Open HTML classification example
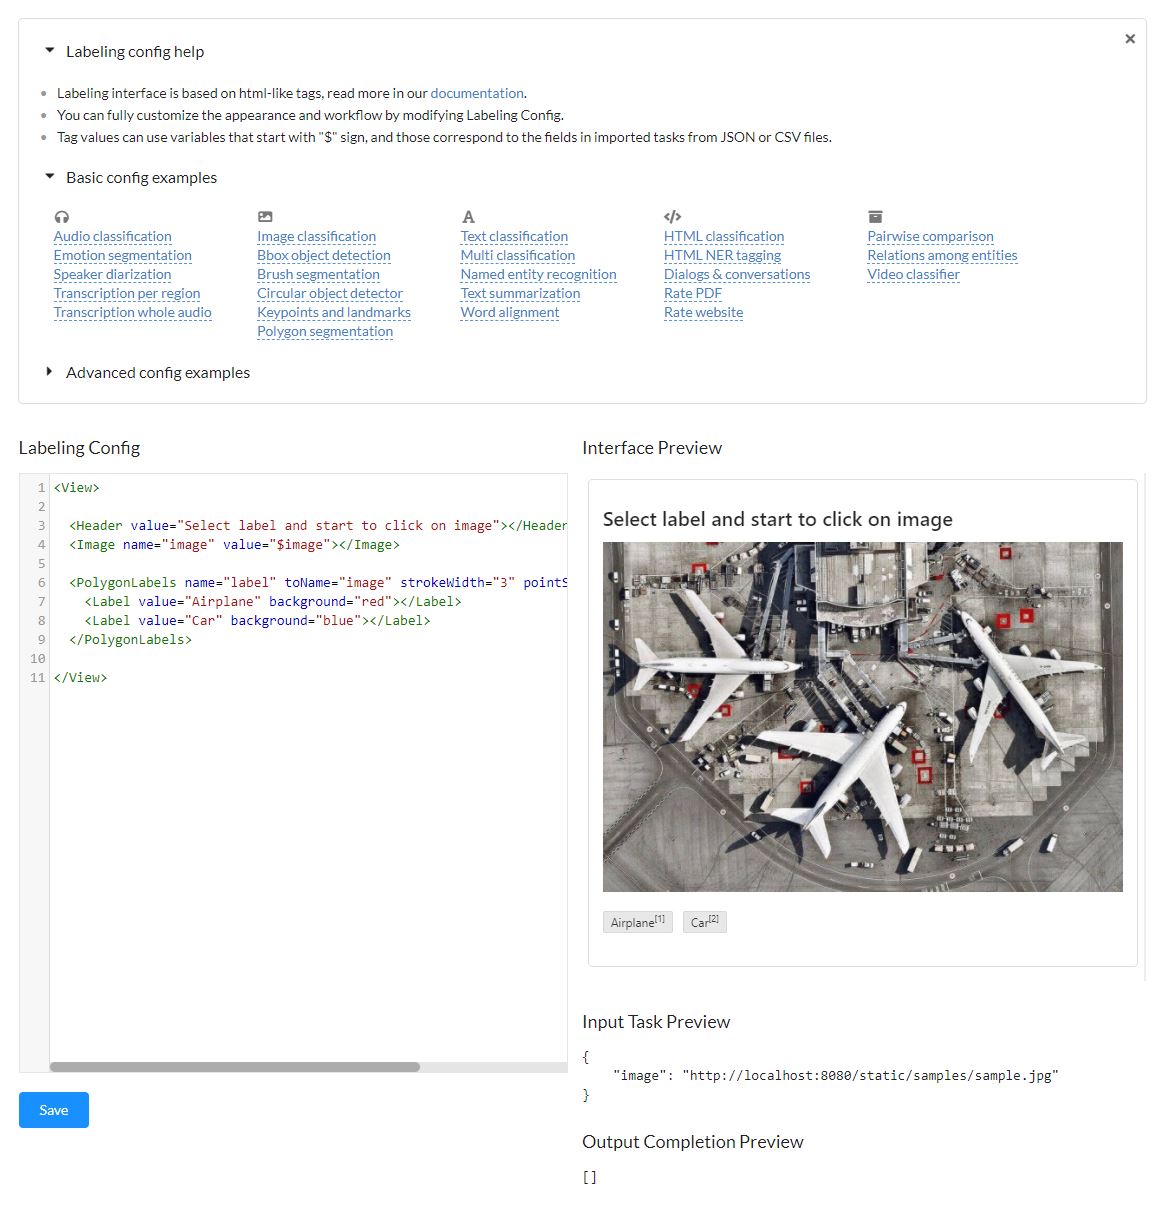This screenshot has height=1209, width=1168. tap(724, 237)
